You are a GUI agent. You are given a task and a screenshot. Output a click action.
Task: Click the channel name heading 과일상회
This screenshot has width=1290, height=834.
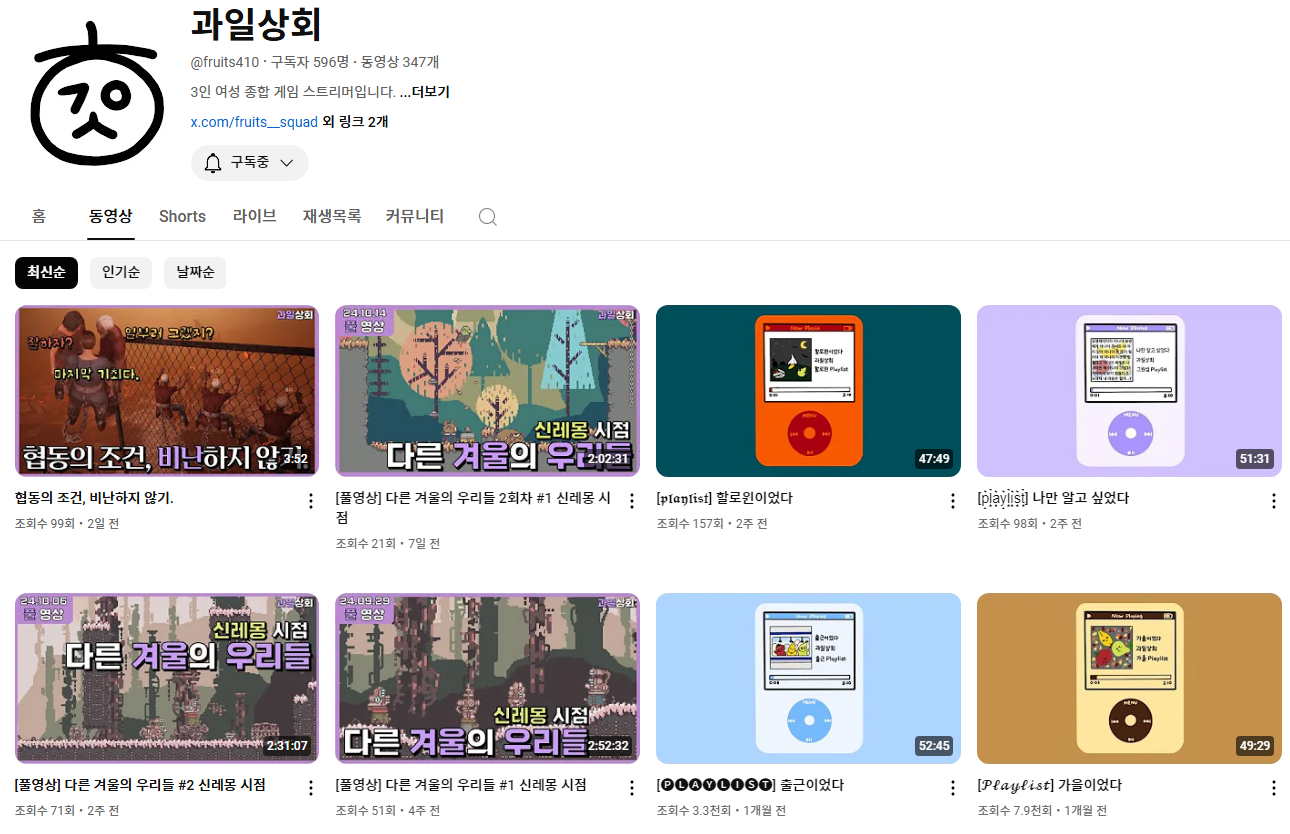tap(256, 25)
